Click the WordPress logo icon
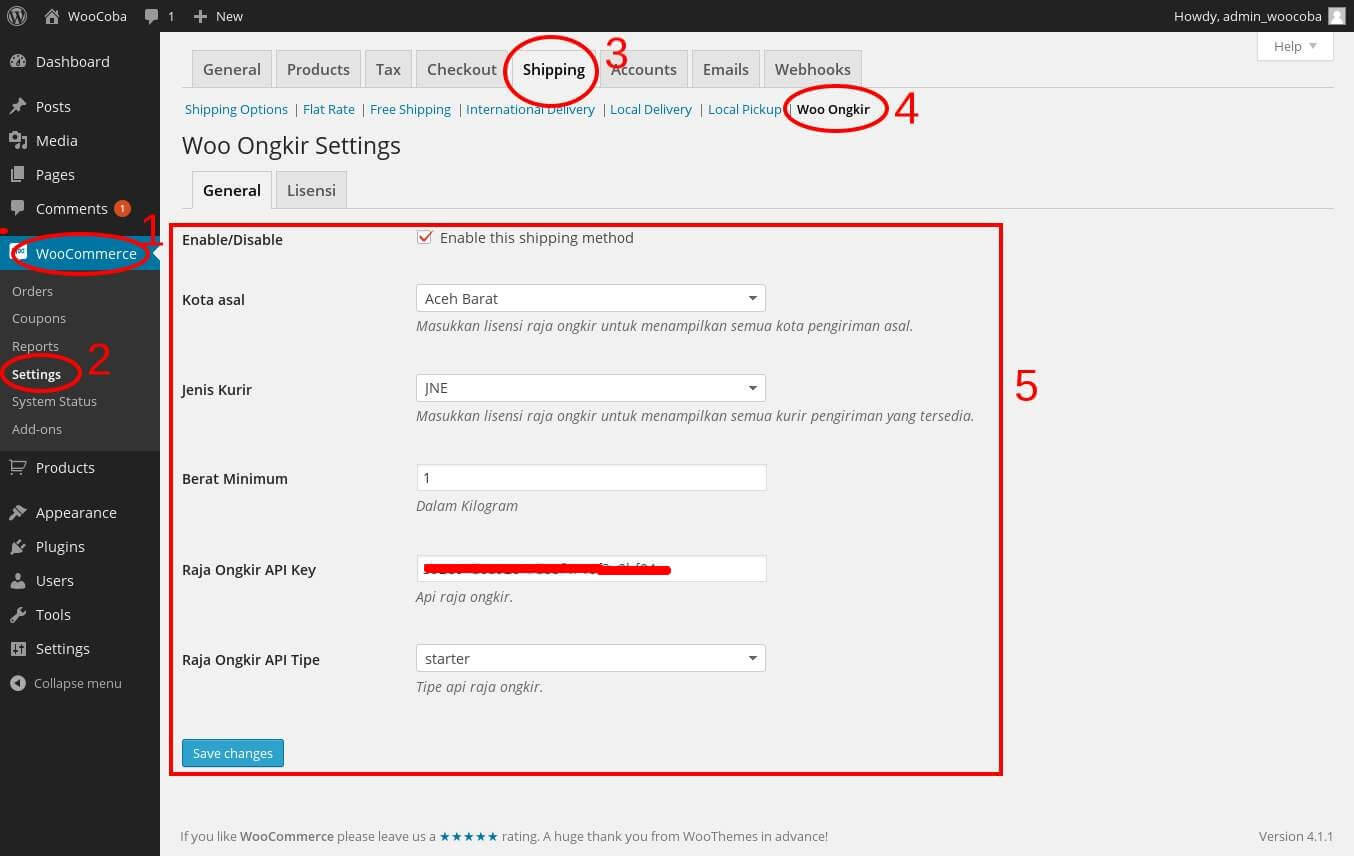The image size is (1354, 856). point(17,16)
